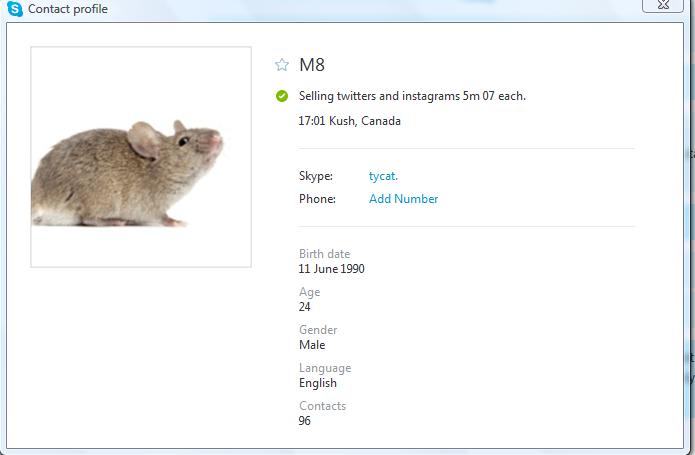Viewport: 695px width, 455px height.
Task: Click the Language value English
Action: (318, 383)
